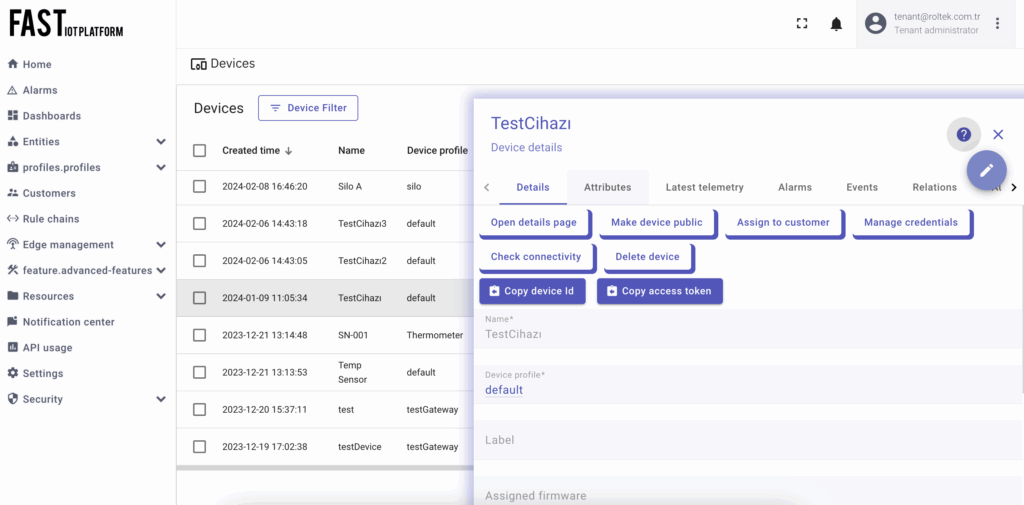Click the Name column header
The width and height of the screenshot is (1024, 505).
click(351, 150)
